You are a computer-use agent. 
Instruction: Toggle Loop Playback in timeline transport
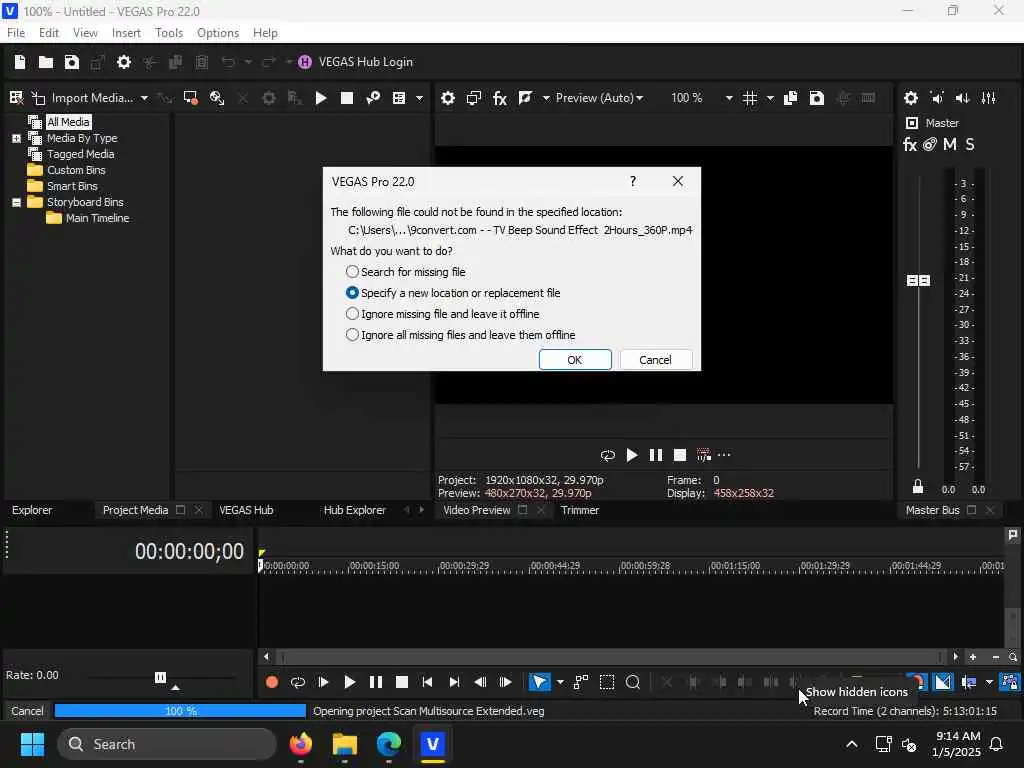pyautogui.click(x=298, y=682)
